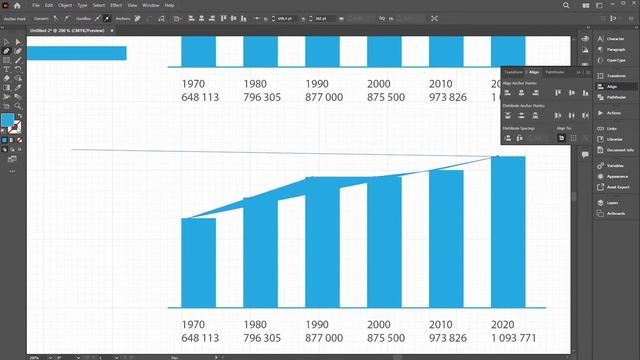Open the workspace switcher dropdown
The height and width of the screenshot is (360, 640).
pos(599,5)
